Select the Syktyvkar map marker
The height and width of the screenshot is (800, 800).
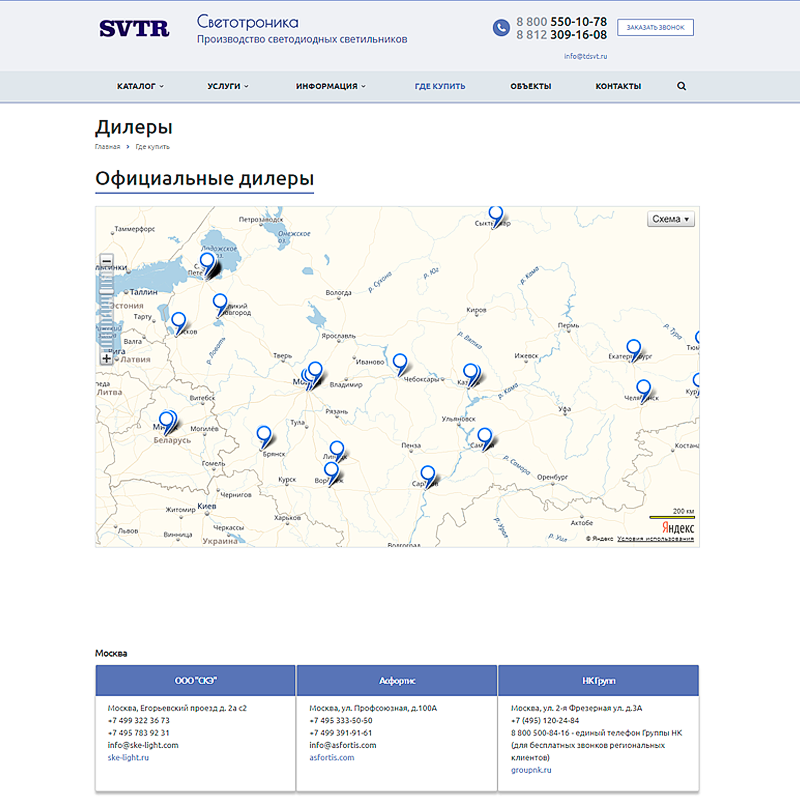(495, 217)
